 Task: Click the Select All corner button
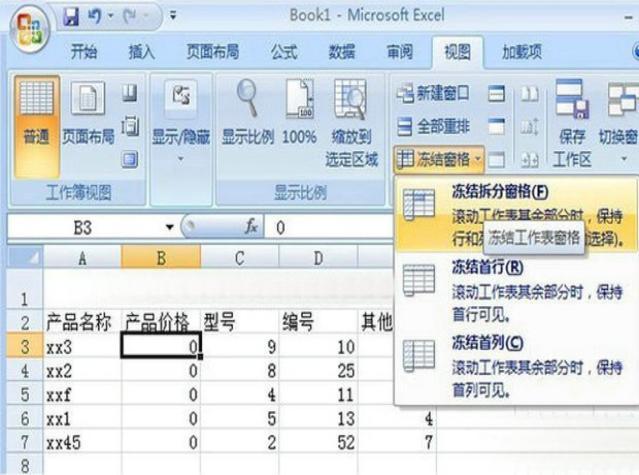coord(24,257)
